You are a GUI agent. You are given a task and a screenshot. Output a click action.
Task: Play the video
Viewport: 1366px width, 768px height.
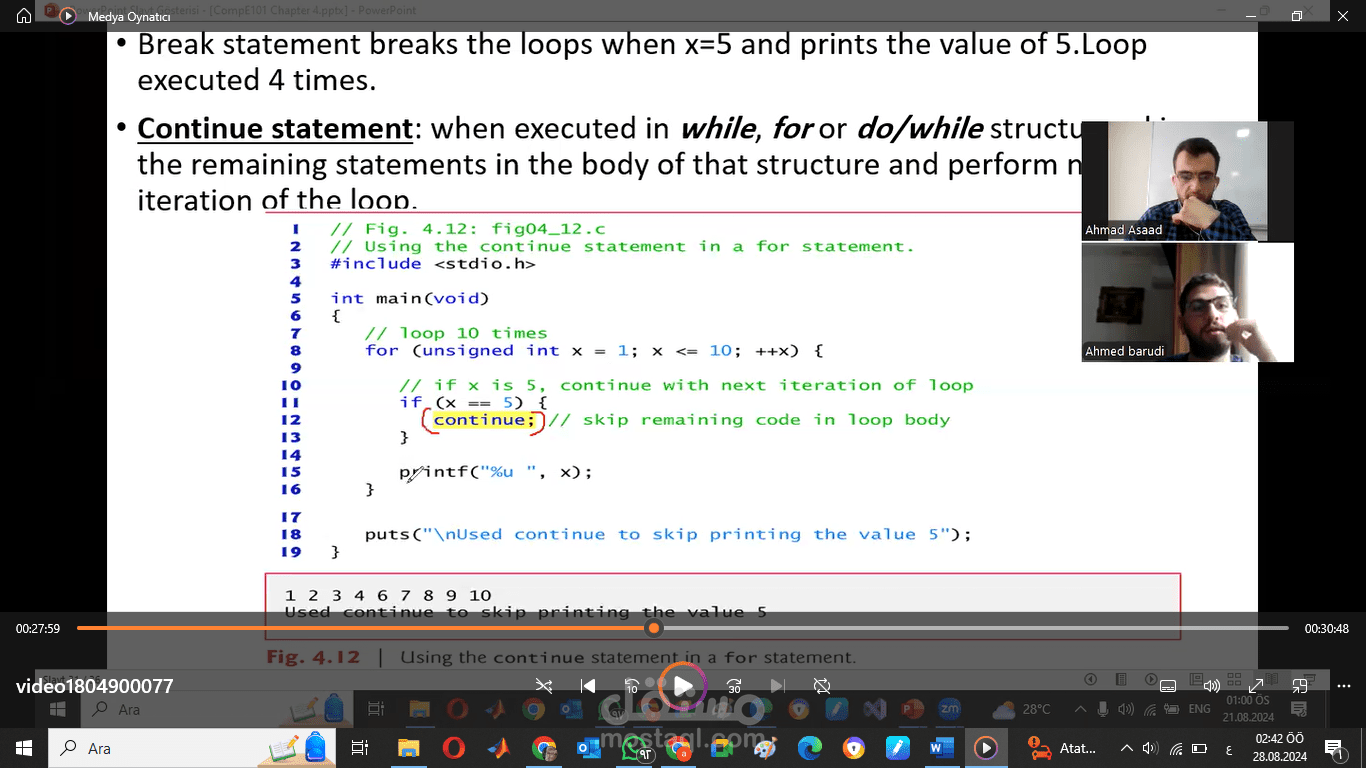[683, 686]
